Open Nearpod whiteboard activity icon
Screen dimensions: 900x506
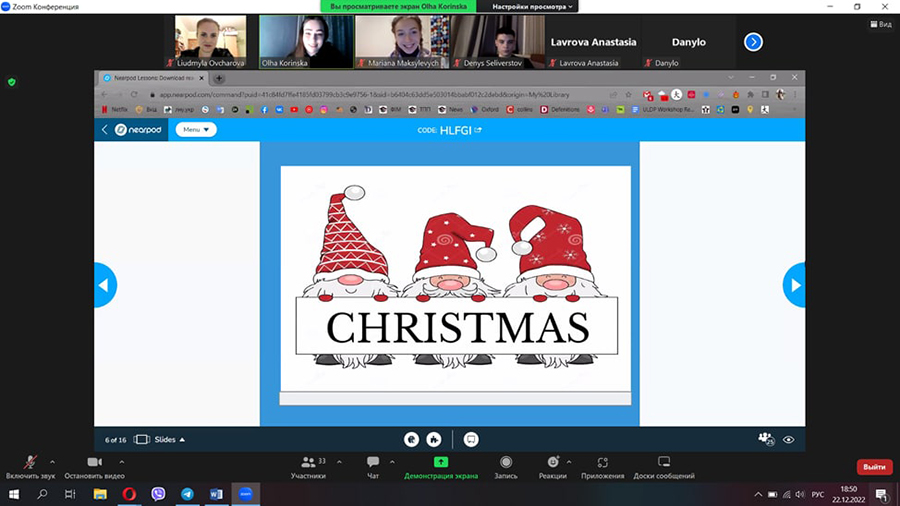(412, 439)
